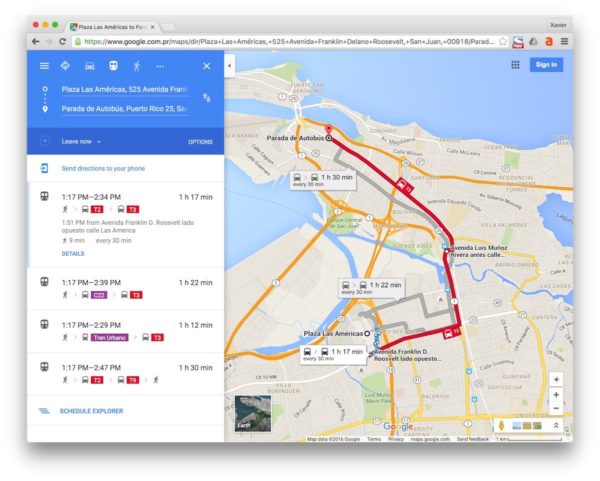Select the 1 h 22 min C22 route

(126, 289)
